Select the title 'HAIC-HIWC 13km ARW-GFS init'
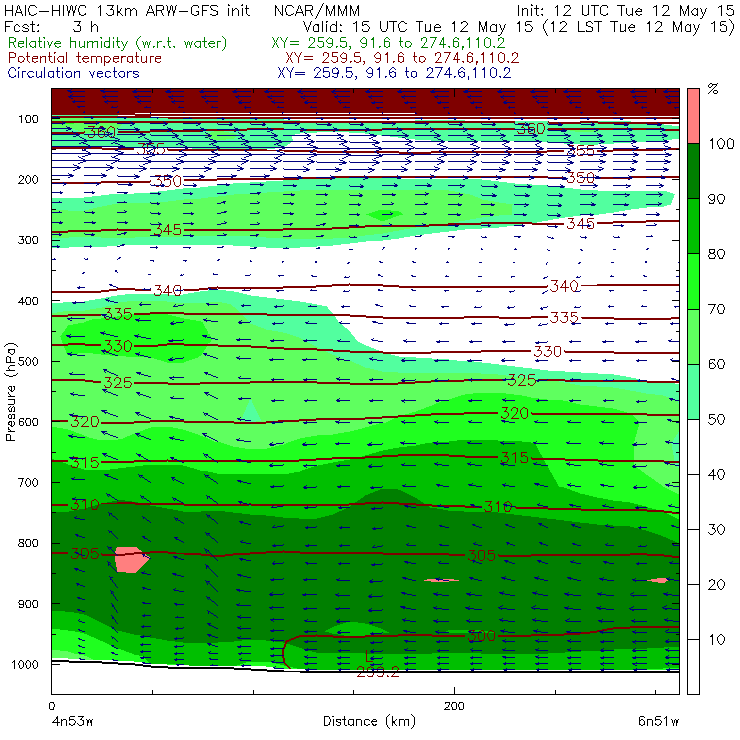Screen dimensions: 740x740 pos(127,10)
